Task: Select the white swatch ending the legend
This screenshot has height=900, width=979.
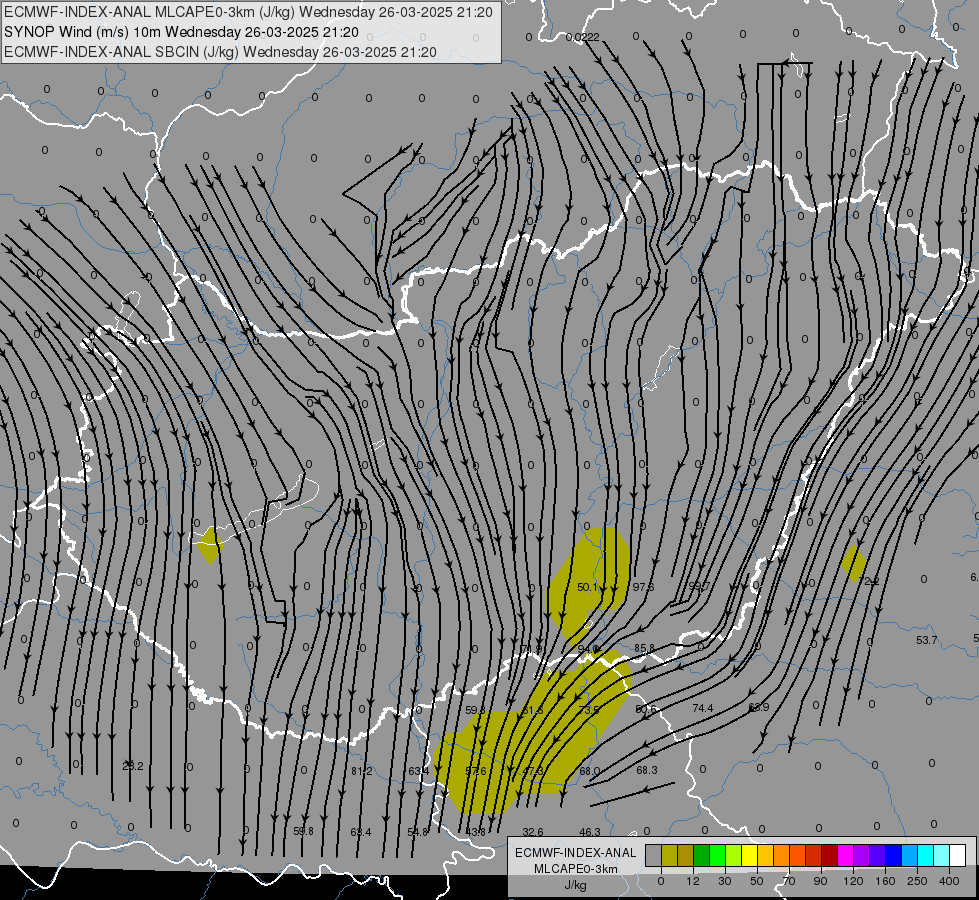Action: tap(958, 856)
